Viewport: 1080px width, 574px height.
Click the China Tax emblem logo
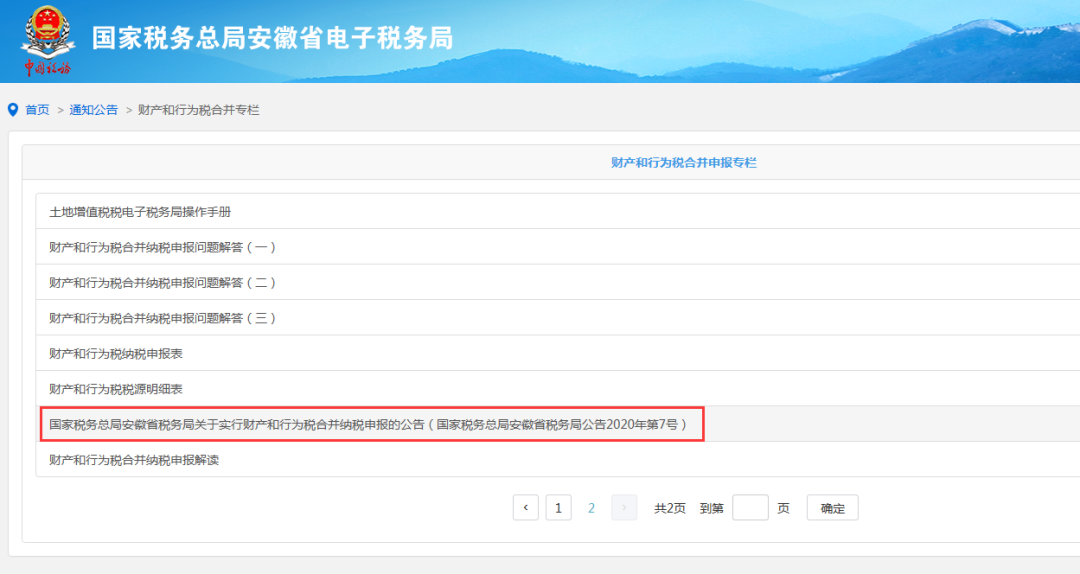47,40
